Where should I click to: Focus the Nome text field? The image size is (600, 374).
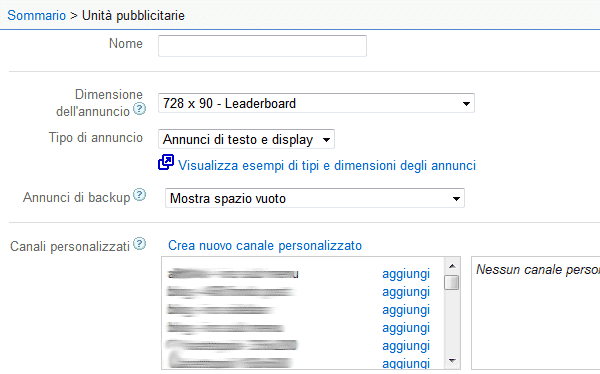[262, 46]
